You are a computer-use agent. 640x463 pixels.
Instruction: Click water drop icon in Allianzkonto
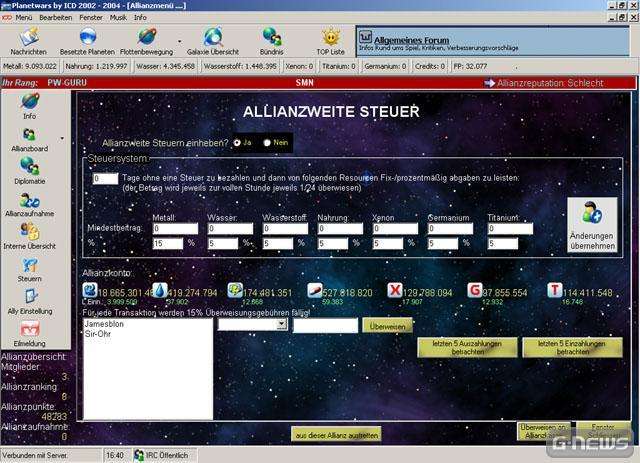pyautogui.click(x=160, y=290)
